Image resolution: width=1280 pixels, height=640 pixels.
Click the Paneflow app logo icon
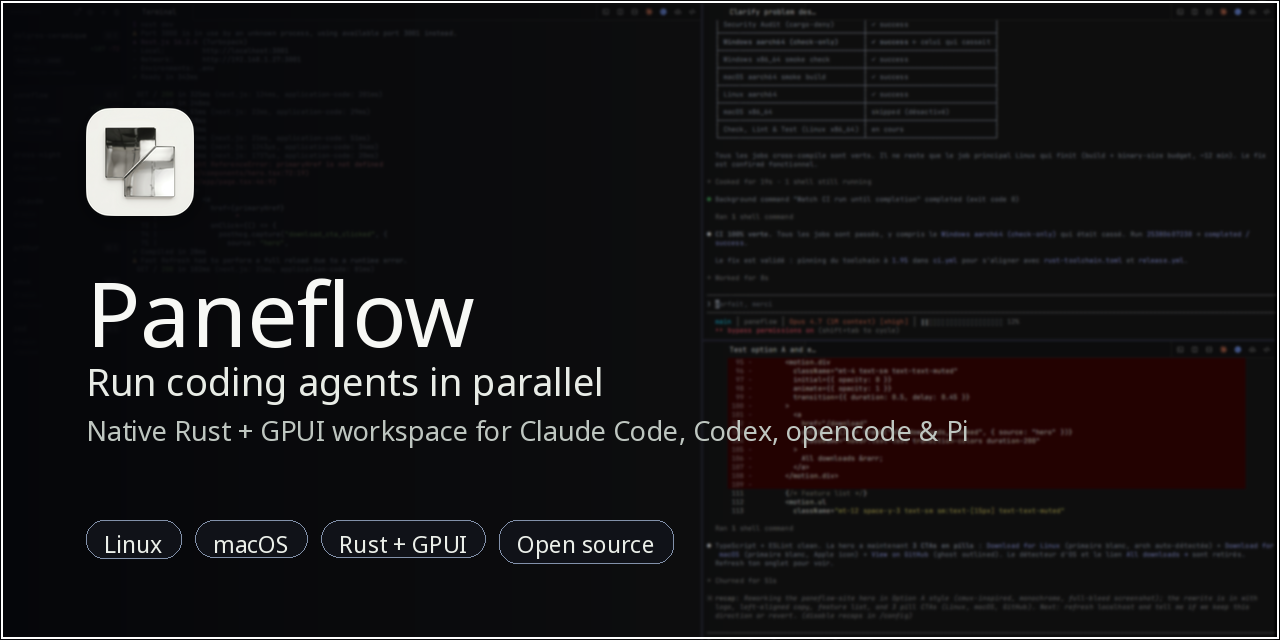(x=140, y=162)
